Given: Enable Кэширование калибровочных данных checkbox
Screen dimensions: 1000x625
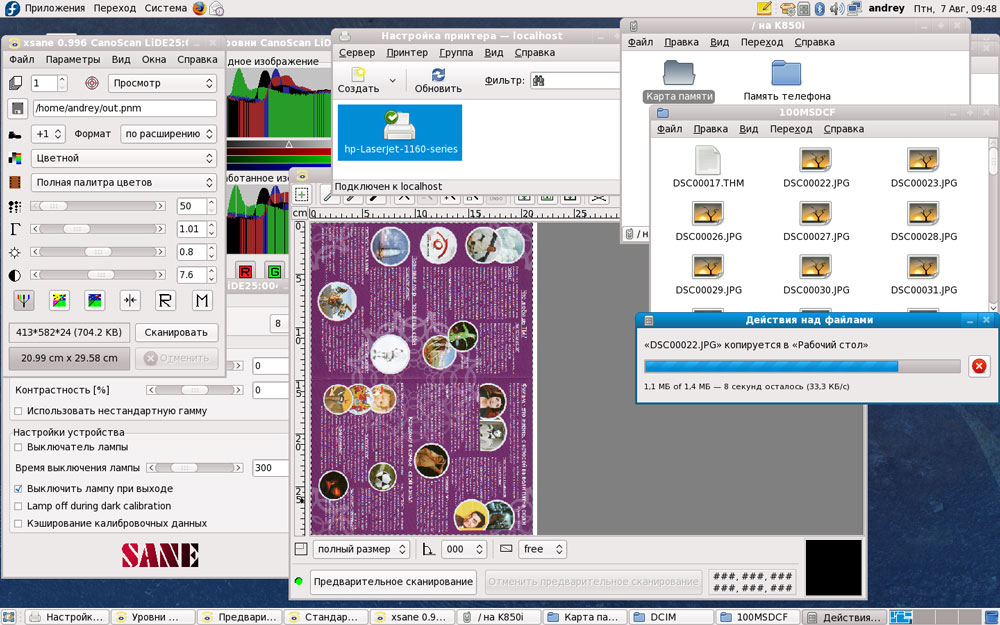Looking at the screenshot, I should tap(18, 524).
